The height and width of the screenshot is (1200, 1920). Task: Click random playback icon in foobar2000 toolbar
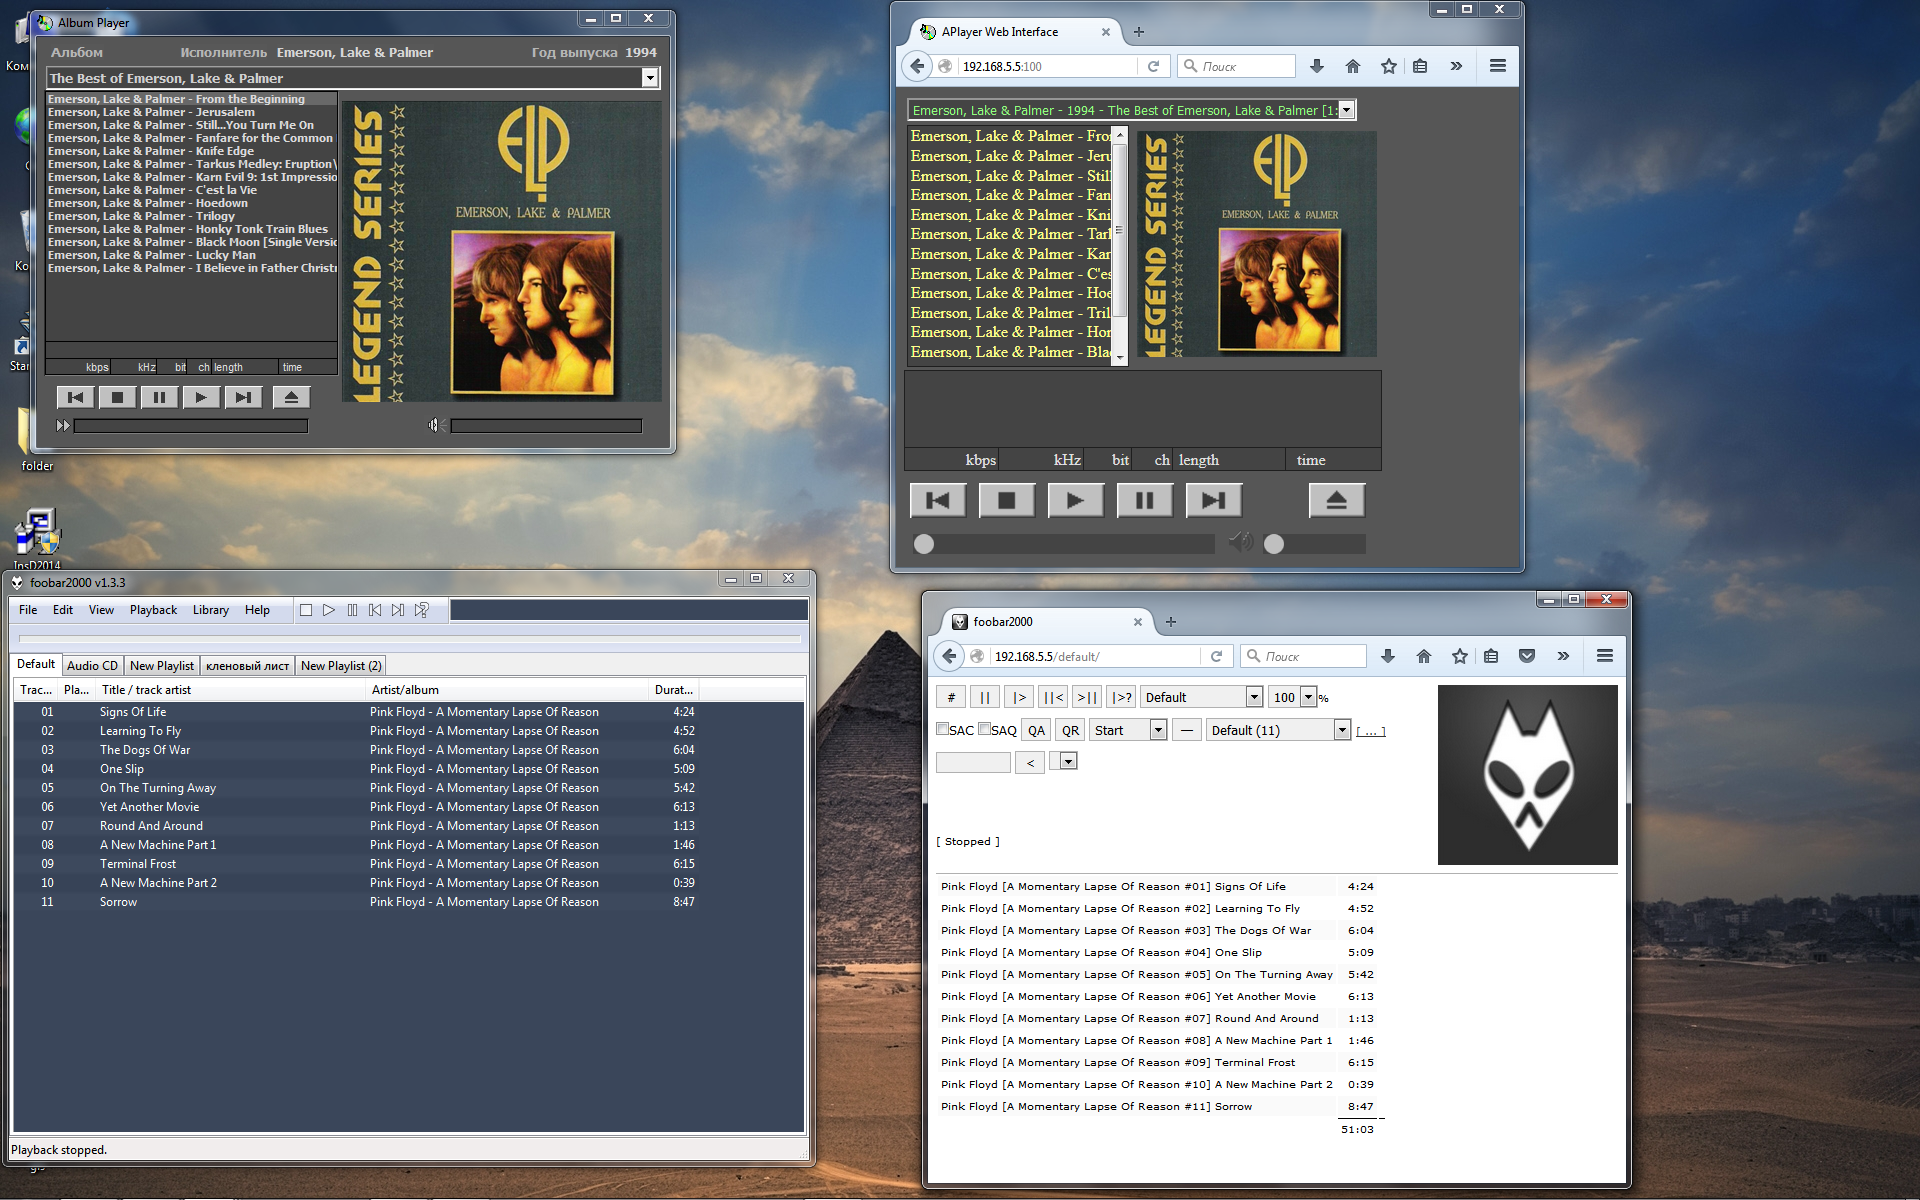(x=422, y=610)
